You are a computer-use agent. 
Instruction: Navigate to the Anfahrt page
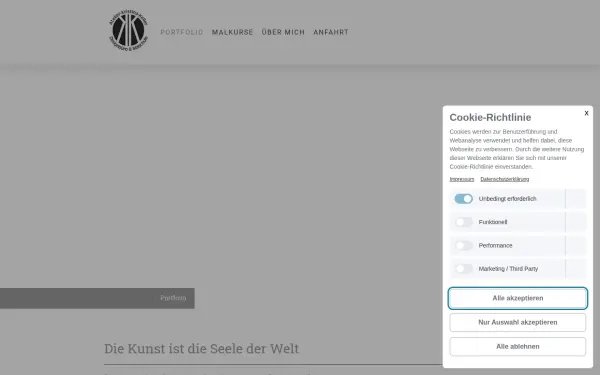(331, 32)
